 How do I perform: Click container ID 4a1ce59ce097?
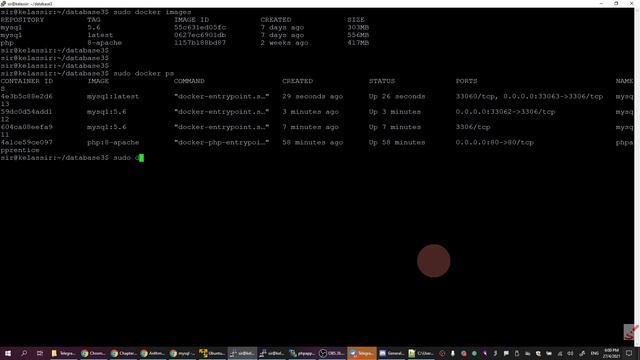tap(27, 142)
